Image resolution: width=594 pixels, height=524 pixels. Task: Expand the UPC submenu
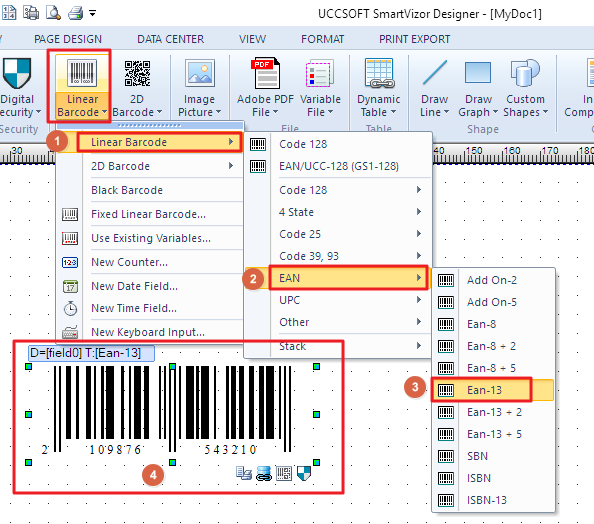338,300
